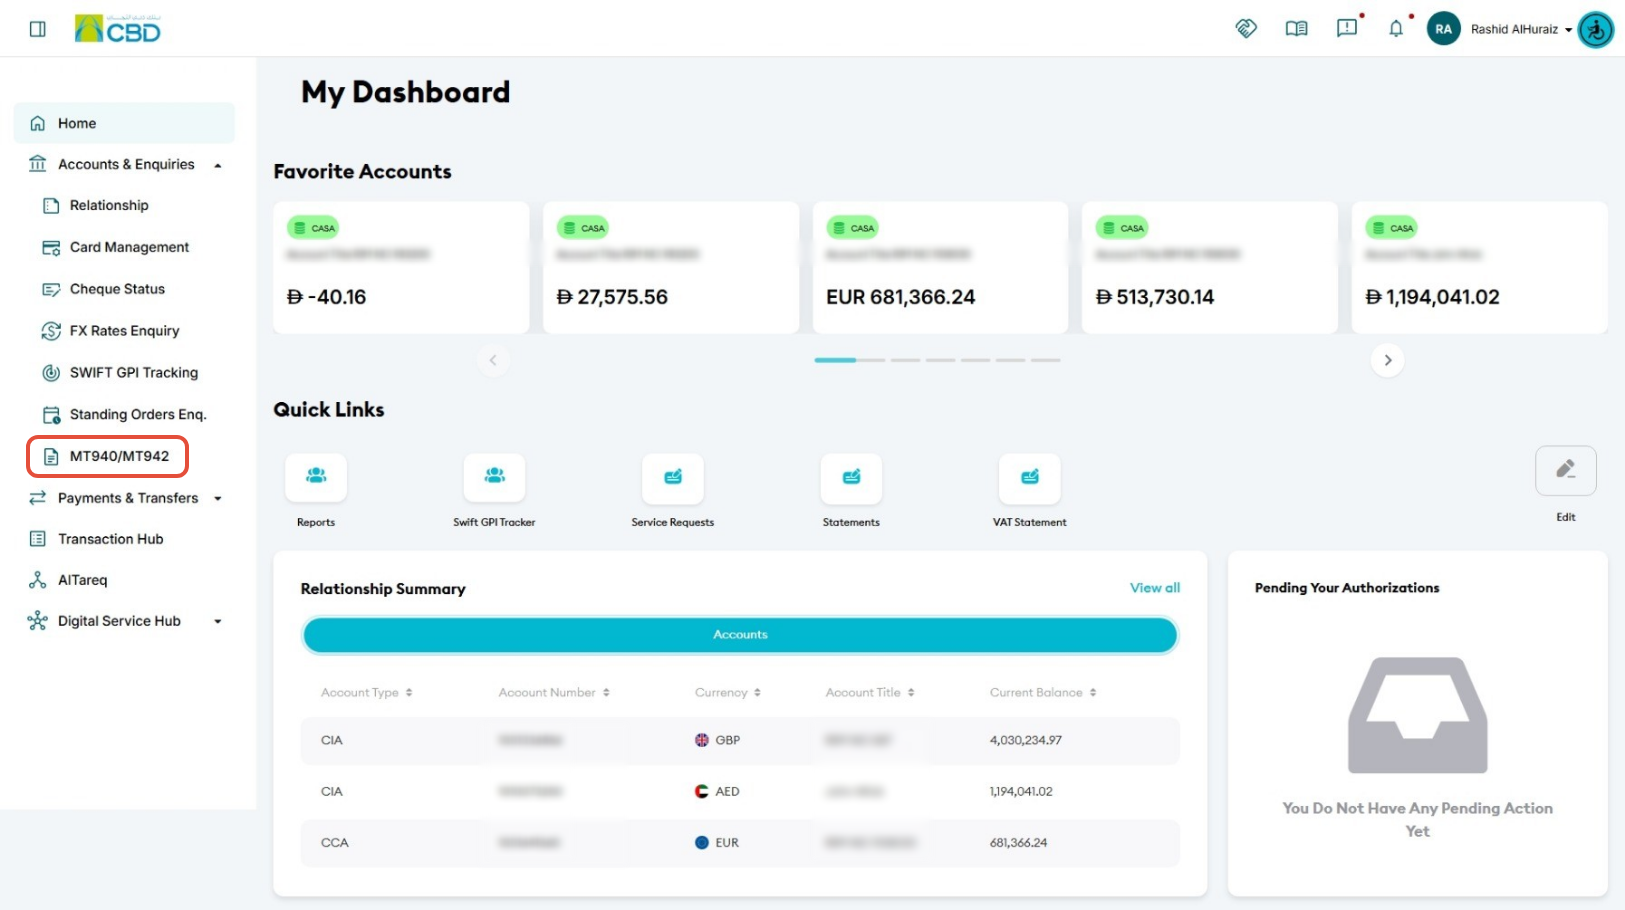This screenshot has height=910, width=1625.
Task: Open the user guide book icon
Action: [x=1296, y=29]
